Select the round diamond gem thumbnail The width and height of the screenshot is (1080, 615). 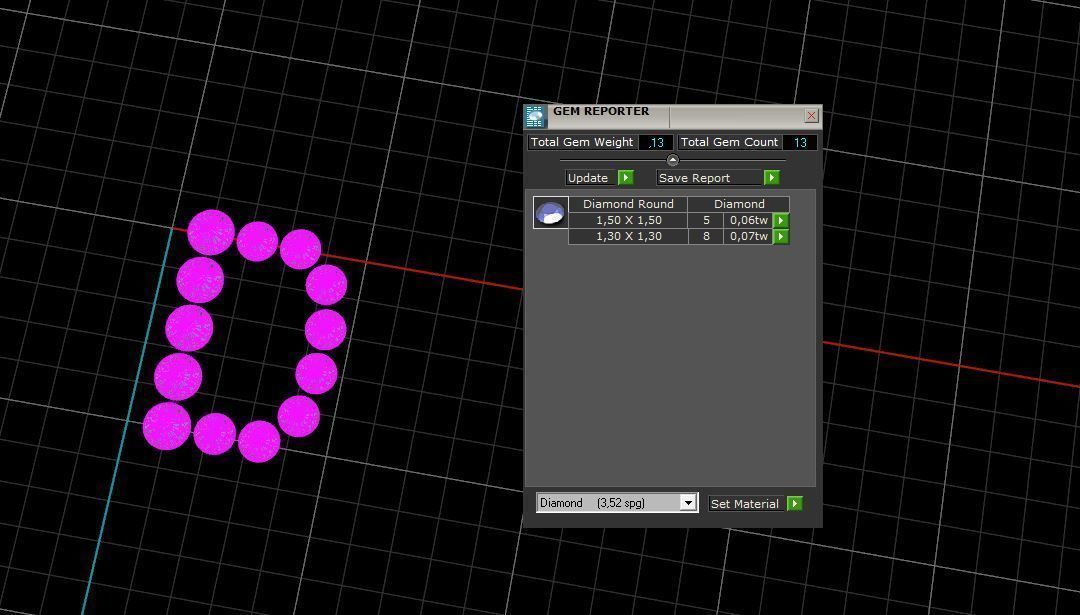(550, 212)
